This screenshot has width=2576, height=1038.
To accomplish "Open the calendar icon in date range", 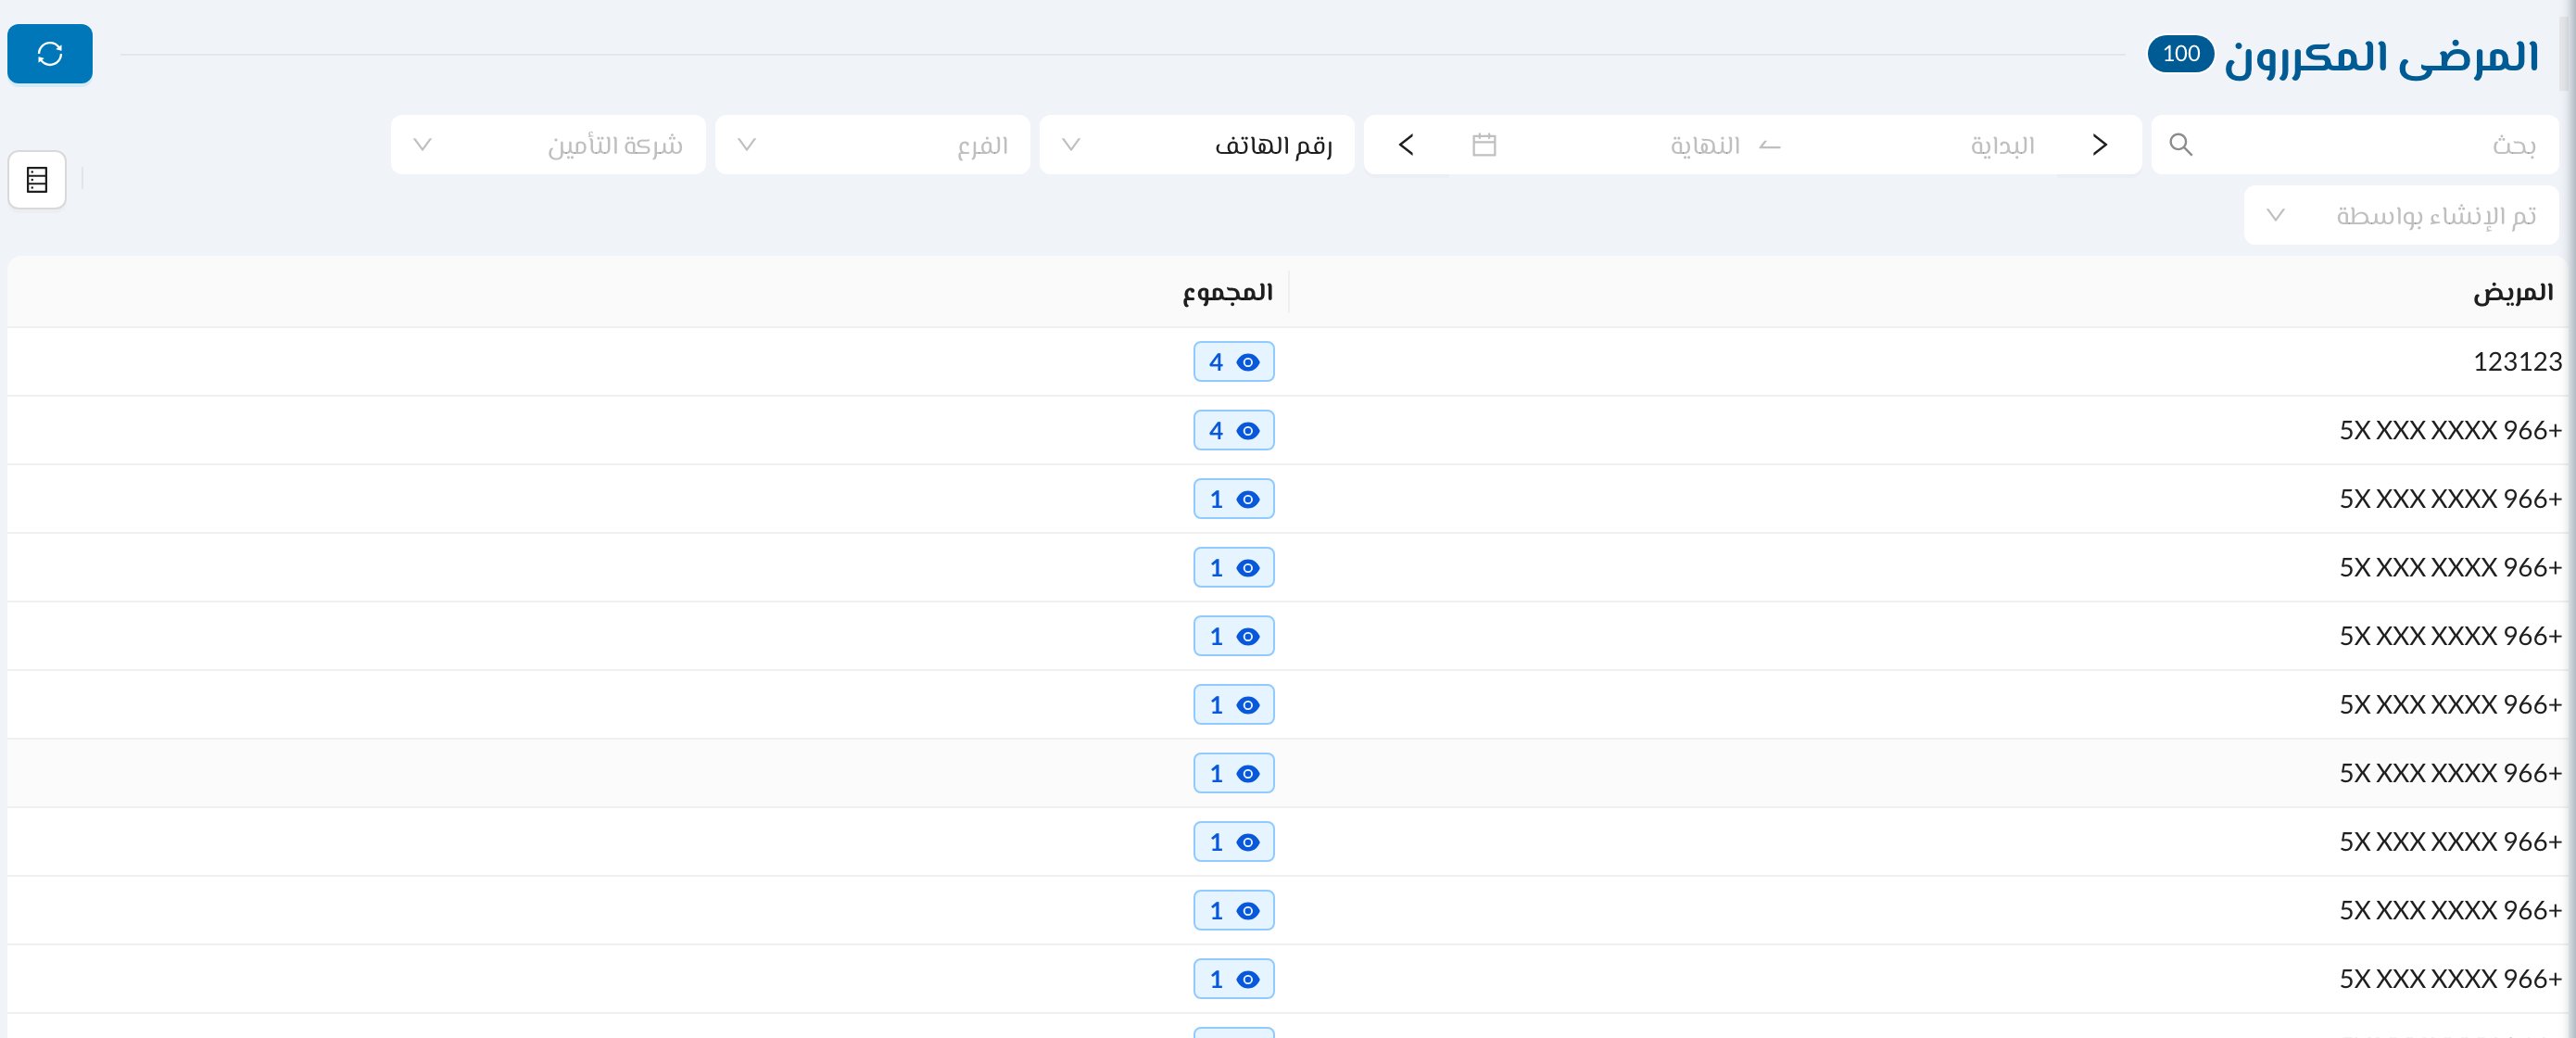I will [1484, 145].
